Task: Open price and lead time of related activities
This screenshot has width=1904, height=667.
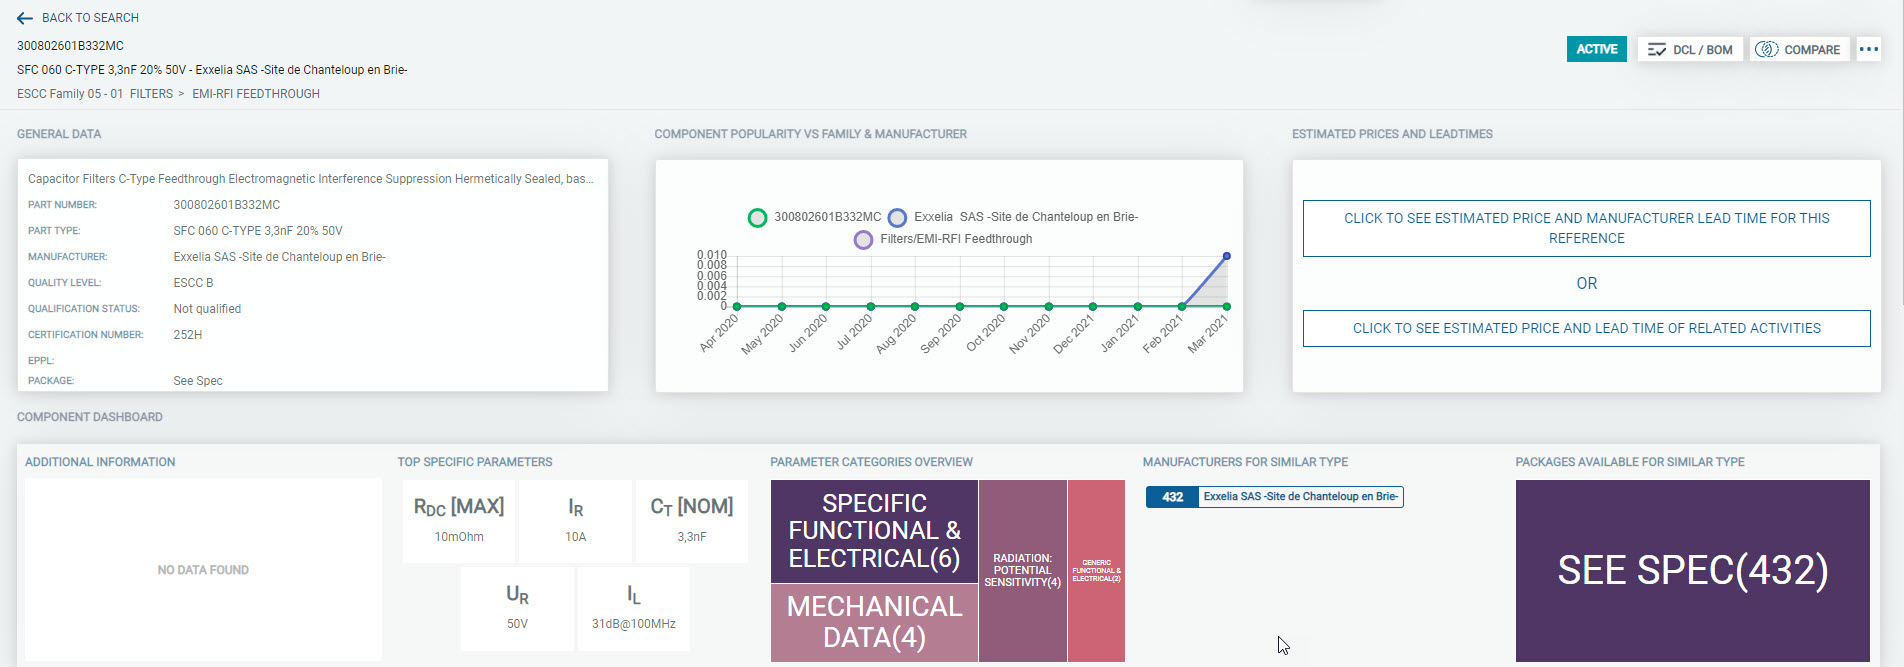Action: click(1586, 328)
